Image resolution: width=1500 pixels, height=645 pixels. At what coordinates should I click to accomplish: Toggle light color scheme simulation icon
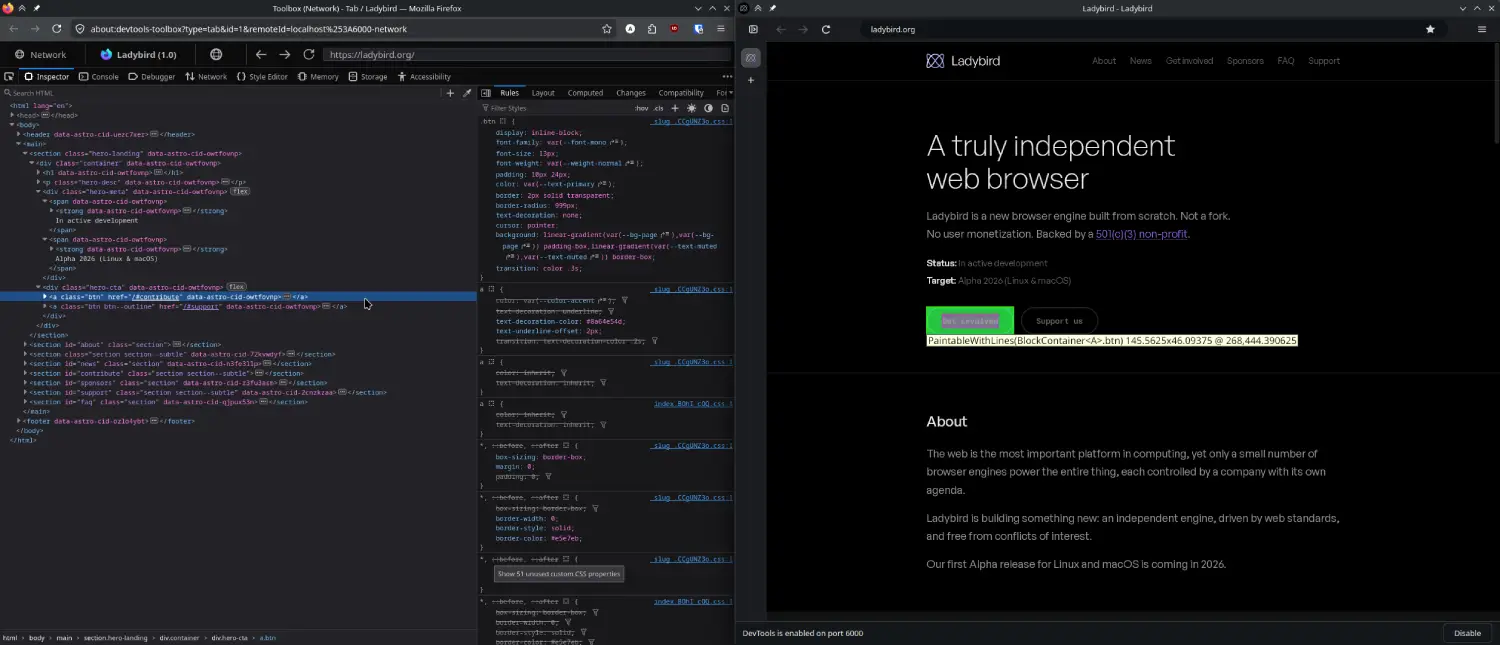pyautogui.click(x=692, y=108)
